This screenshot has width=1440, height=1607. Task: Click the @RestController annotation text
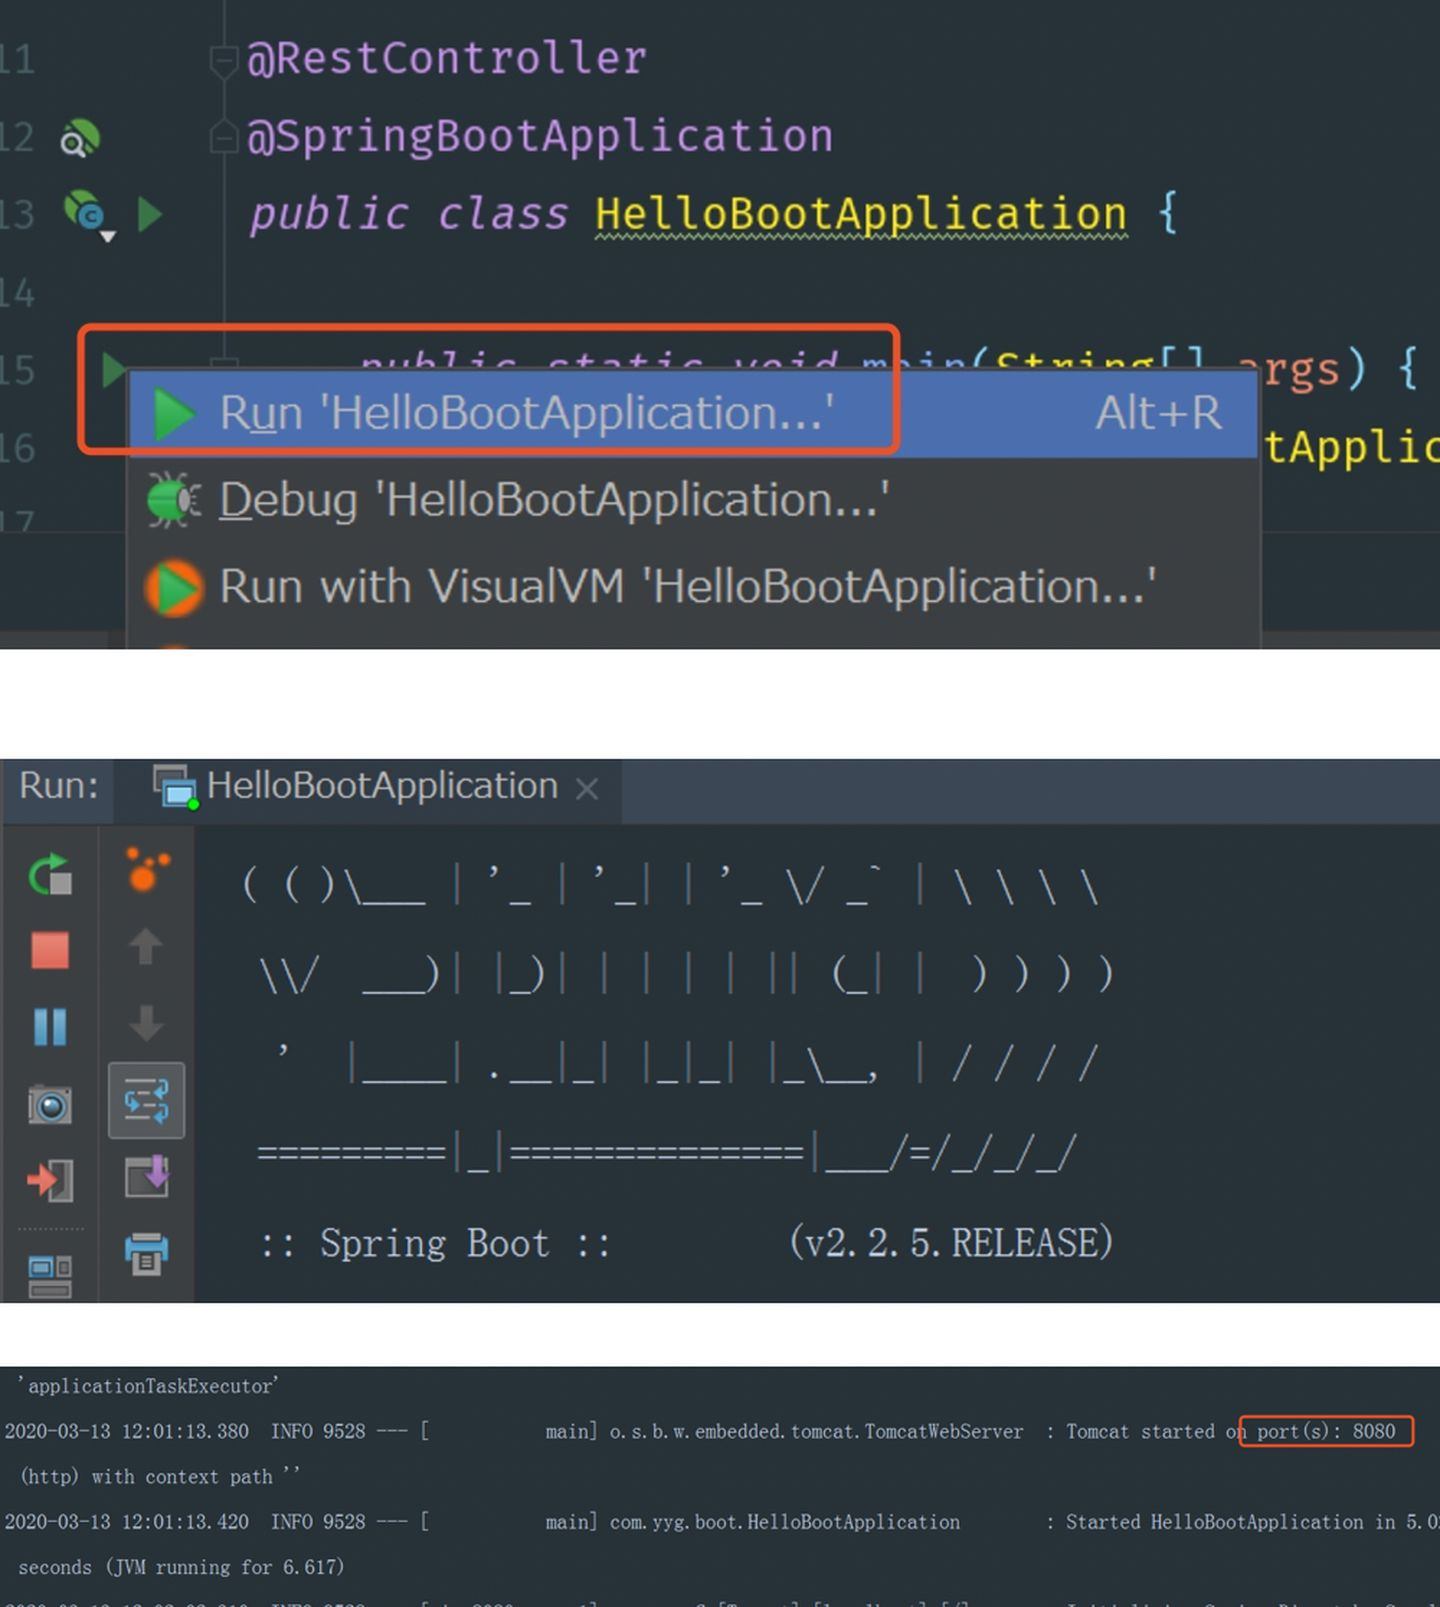(x=447, y=58)
